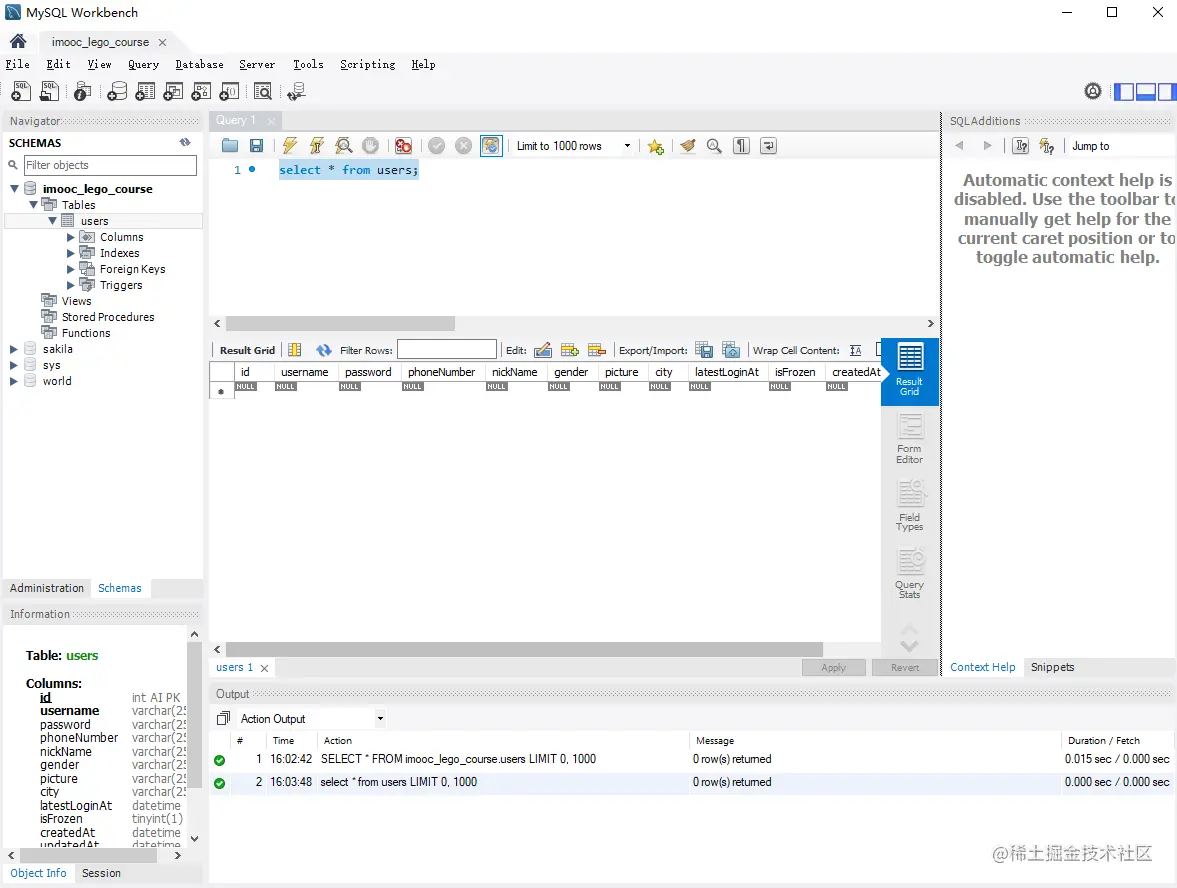Save the script to file
This screenshot has width=1177, height=888.
(257, 146)
